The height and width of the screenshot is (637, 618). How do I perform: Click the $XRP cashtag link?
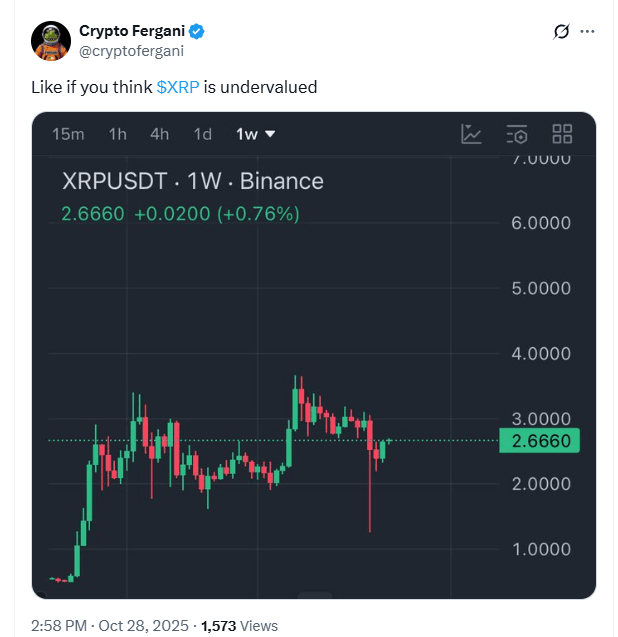(178, 87)
